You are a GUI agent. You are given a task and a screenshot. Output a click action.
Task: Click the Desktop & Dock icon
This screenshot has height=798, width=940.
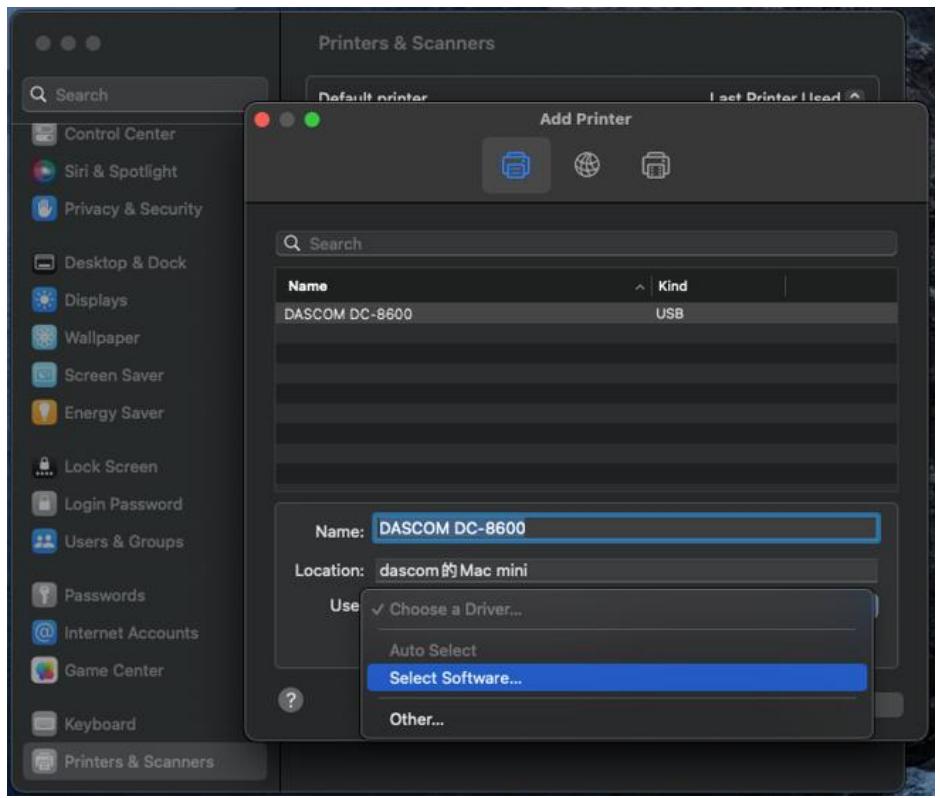click(x=44, y=263)
